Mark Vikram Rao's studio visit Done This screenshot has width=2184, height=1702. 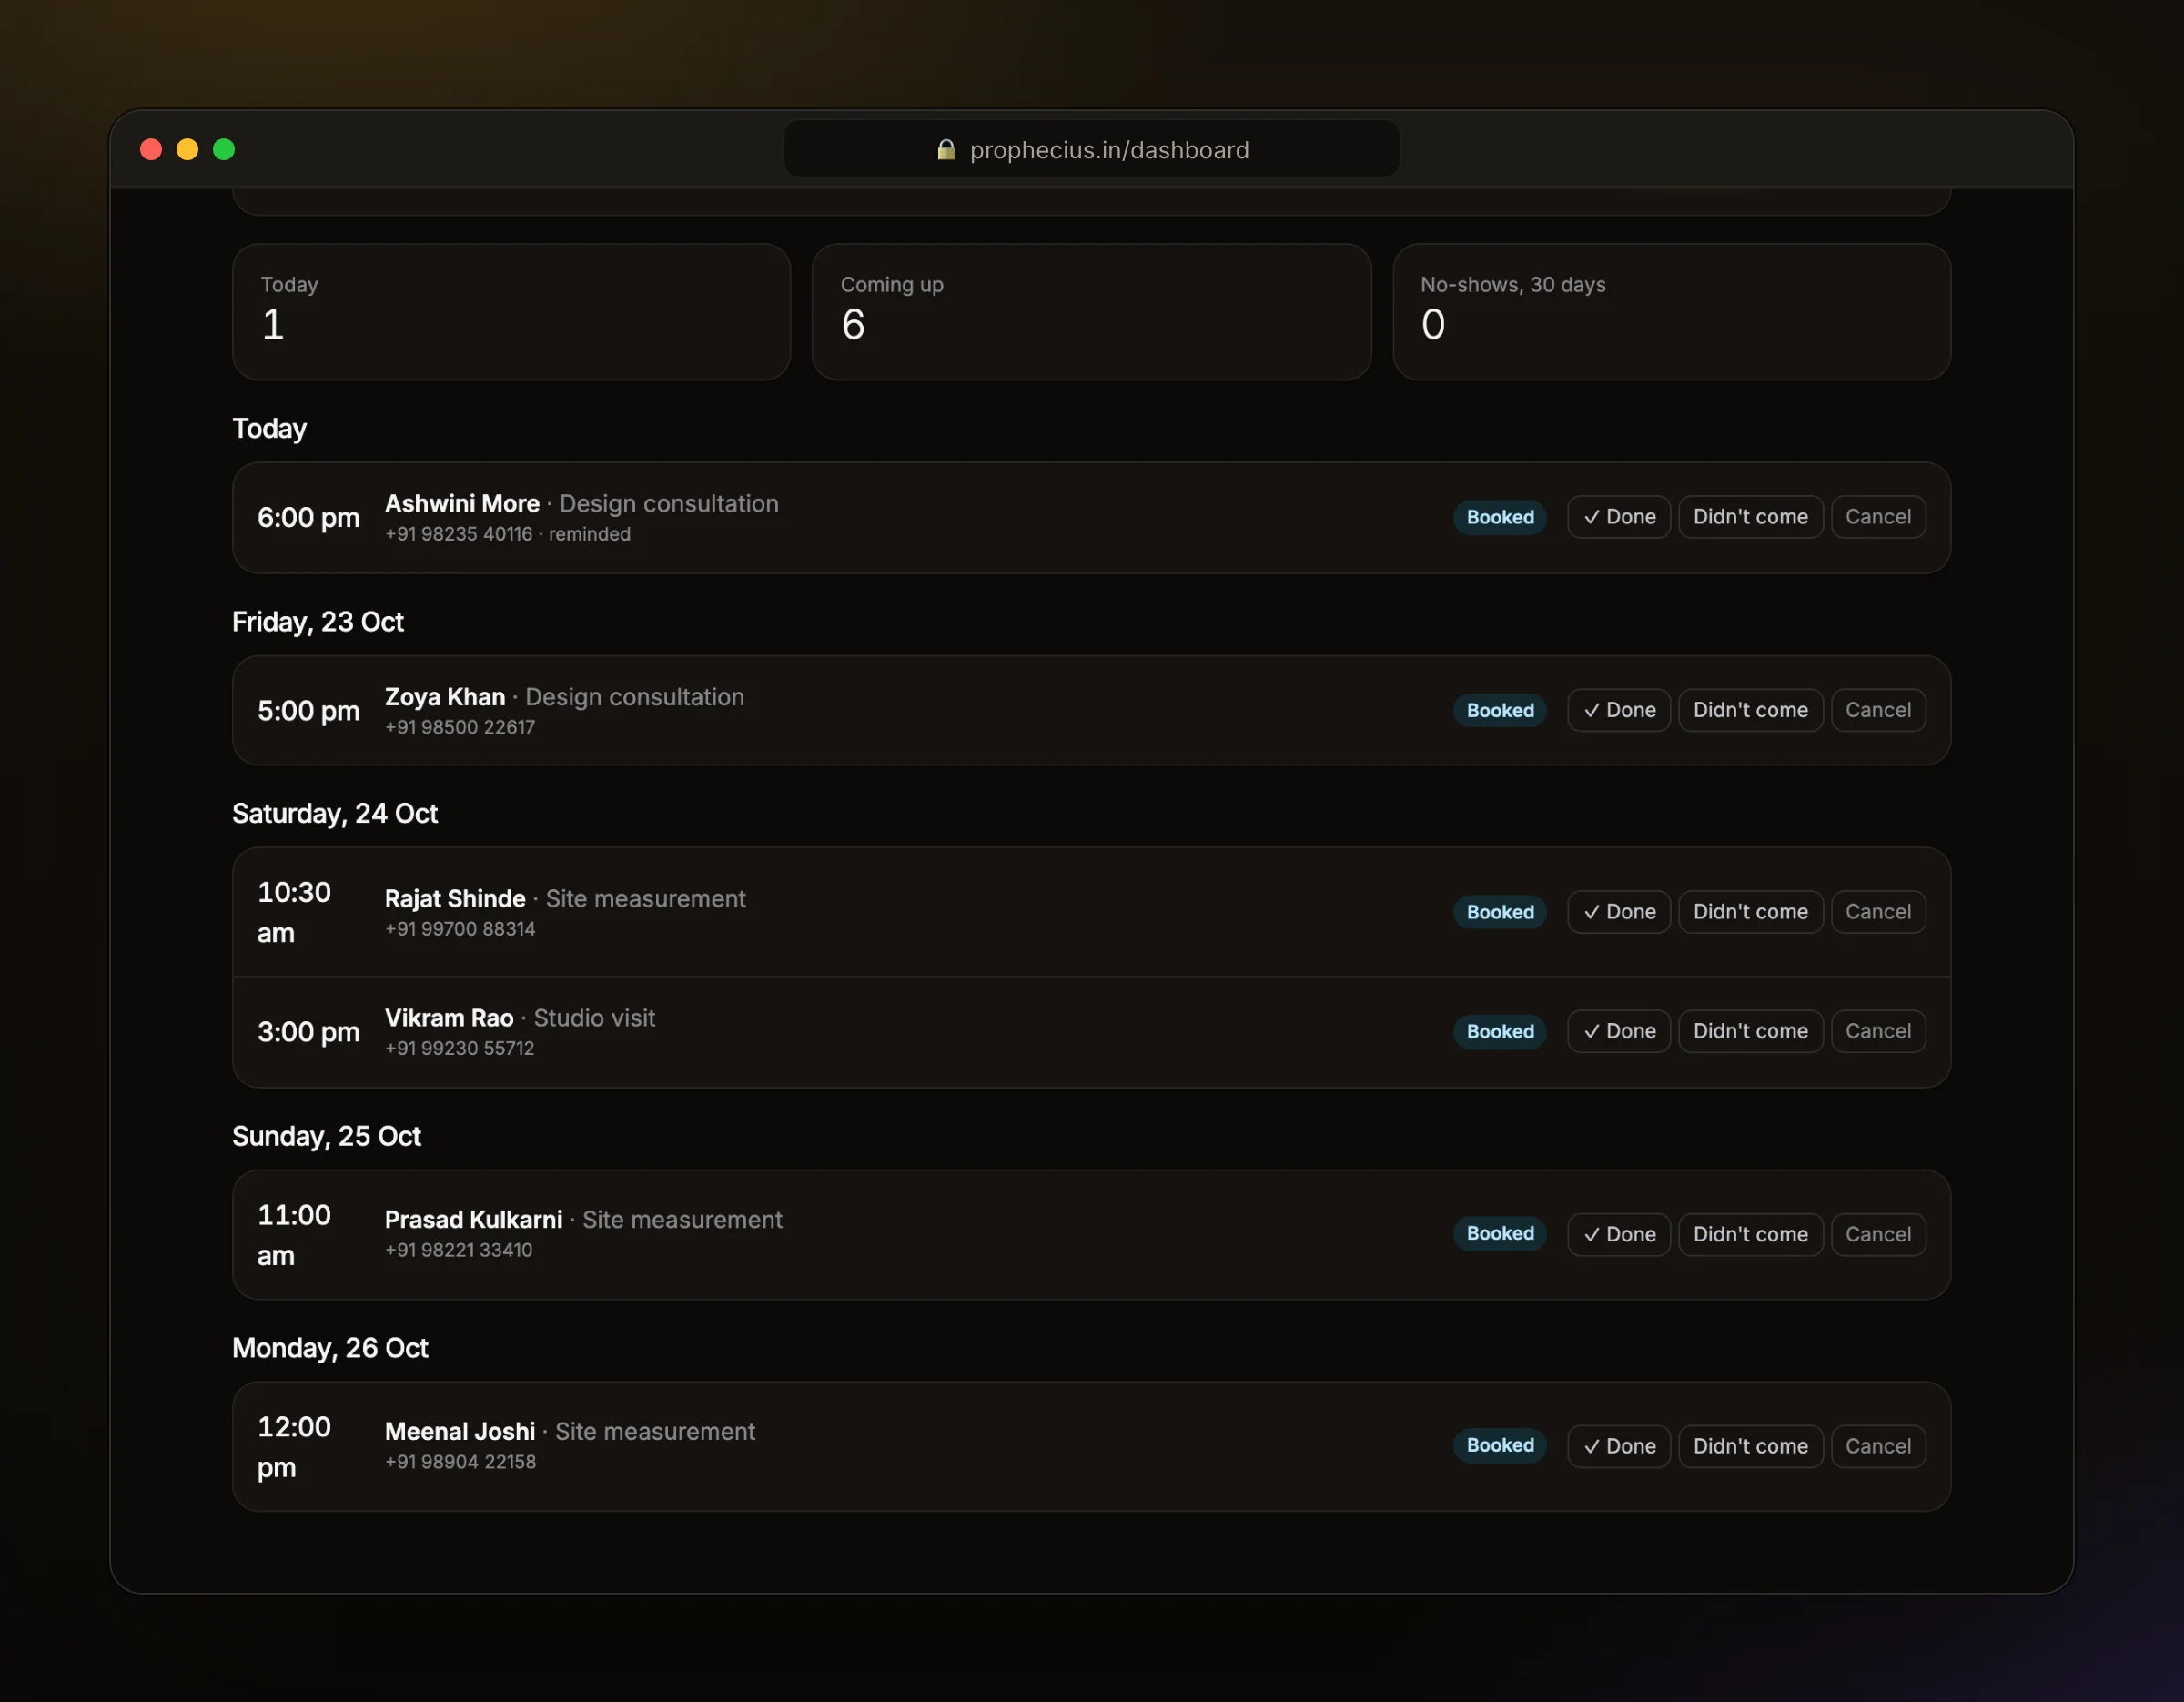[x=1618, y=1031]
